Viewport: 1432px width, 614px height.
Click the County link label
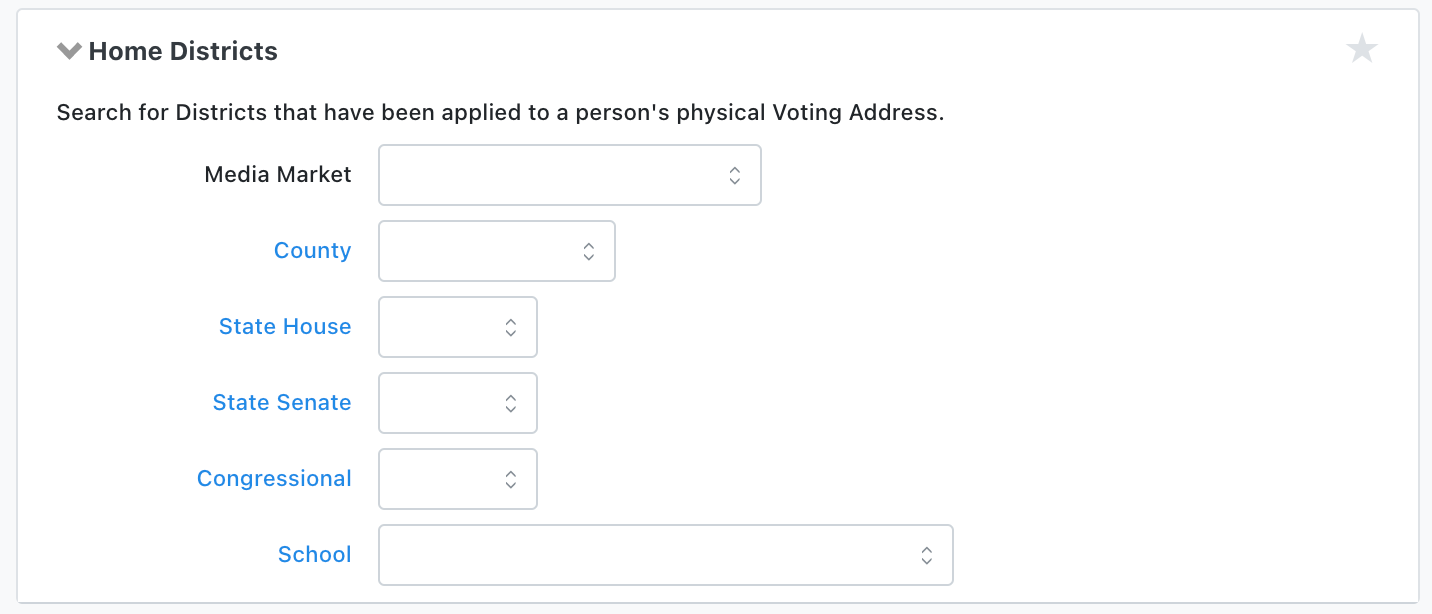(x=312, y=251)
